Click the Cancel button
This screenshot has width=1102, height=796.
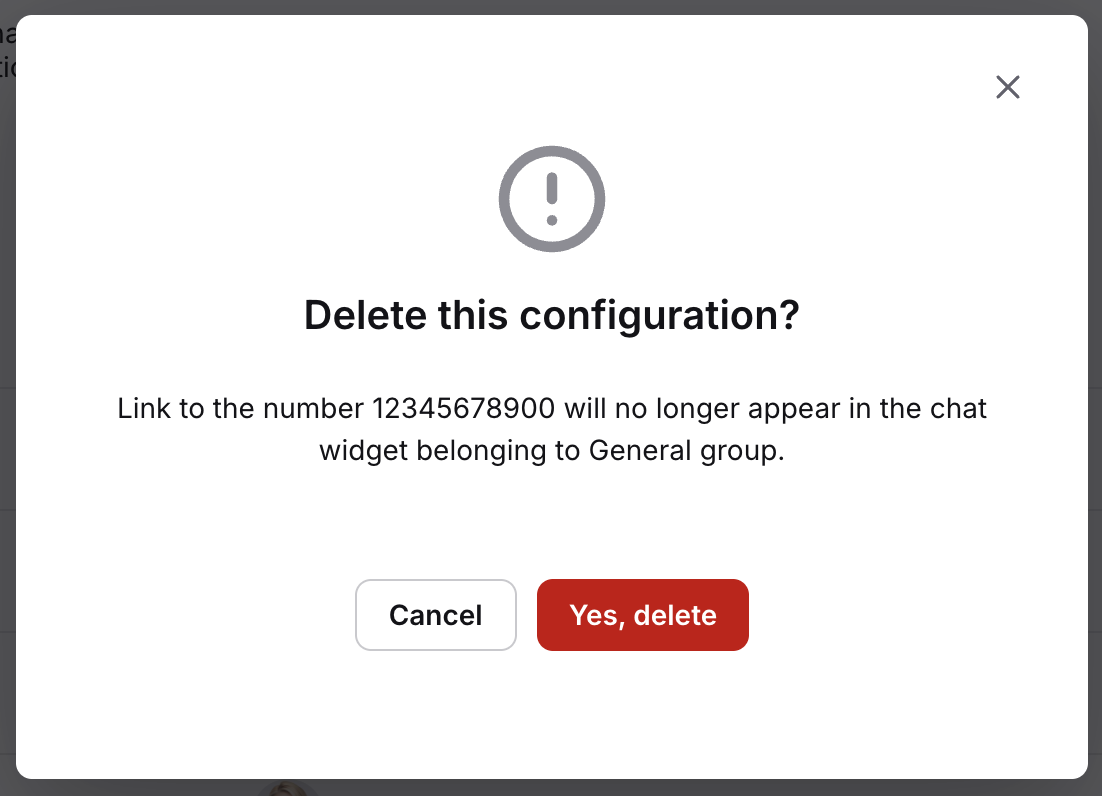[436, 615]
